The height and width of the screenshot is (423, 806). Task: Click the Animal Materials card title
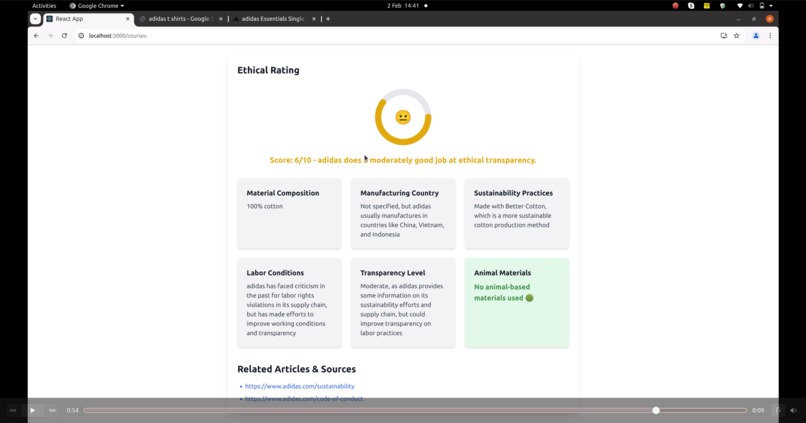click(503, 273)
